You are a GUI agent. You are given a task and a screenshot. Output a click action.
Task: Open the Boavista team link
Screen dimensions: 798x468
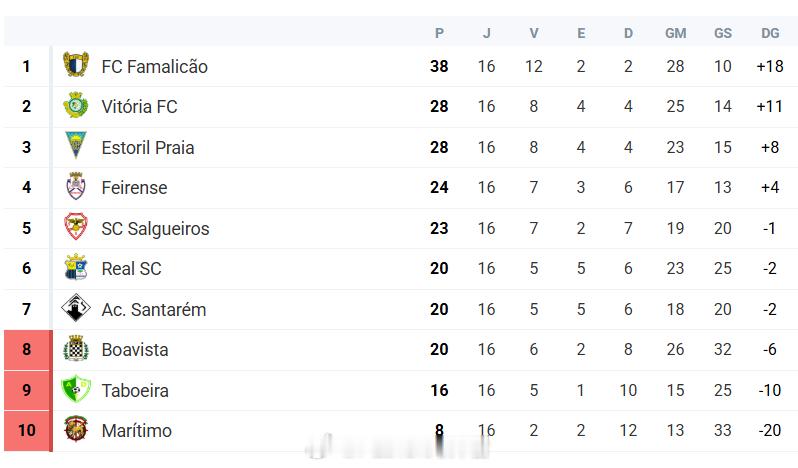tap(135, 350)
